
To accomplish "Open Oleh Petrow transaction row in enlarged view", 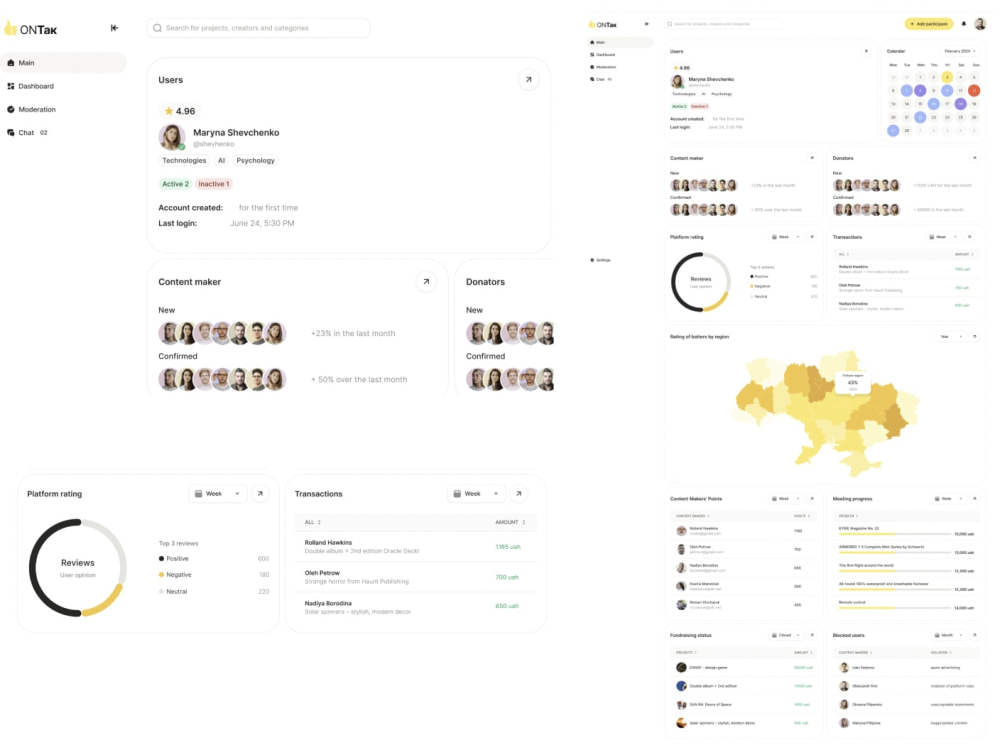I will coord(415,577).
